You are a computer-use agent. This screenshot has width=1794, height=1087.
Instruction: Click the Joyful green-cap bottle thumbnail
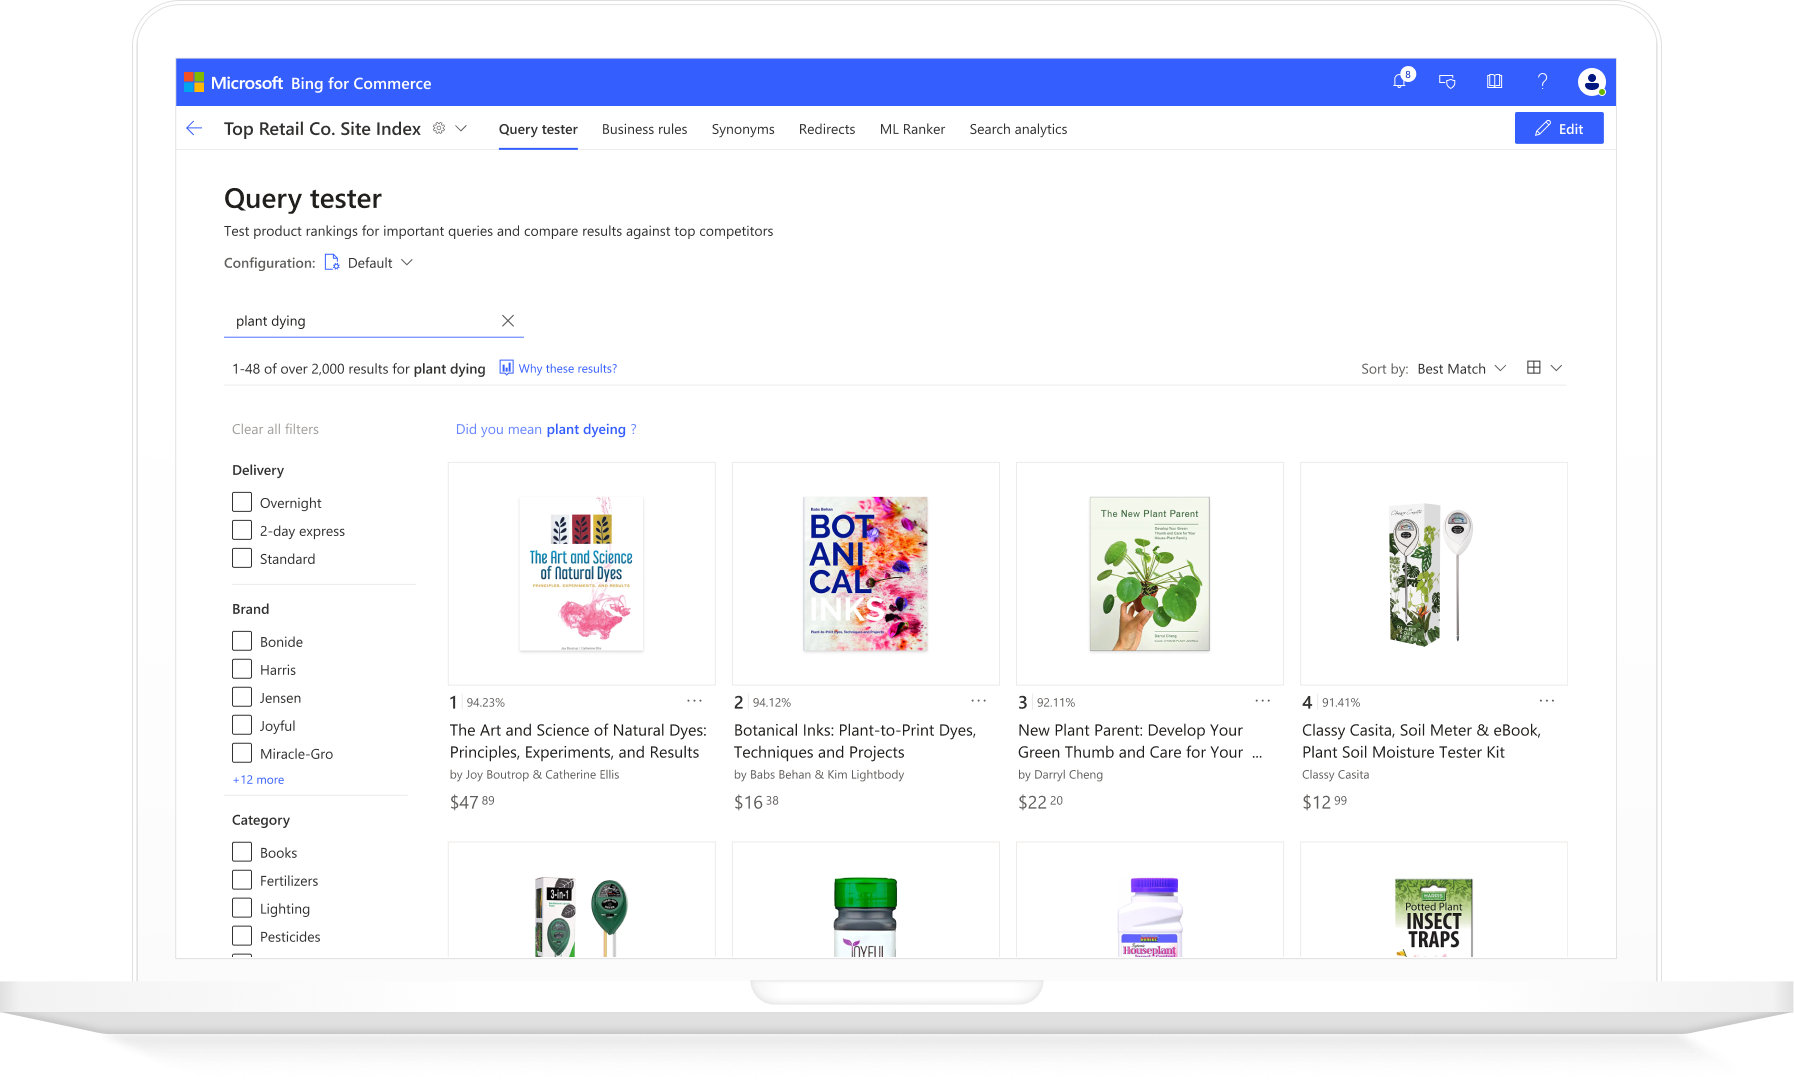click(866, 917)
